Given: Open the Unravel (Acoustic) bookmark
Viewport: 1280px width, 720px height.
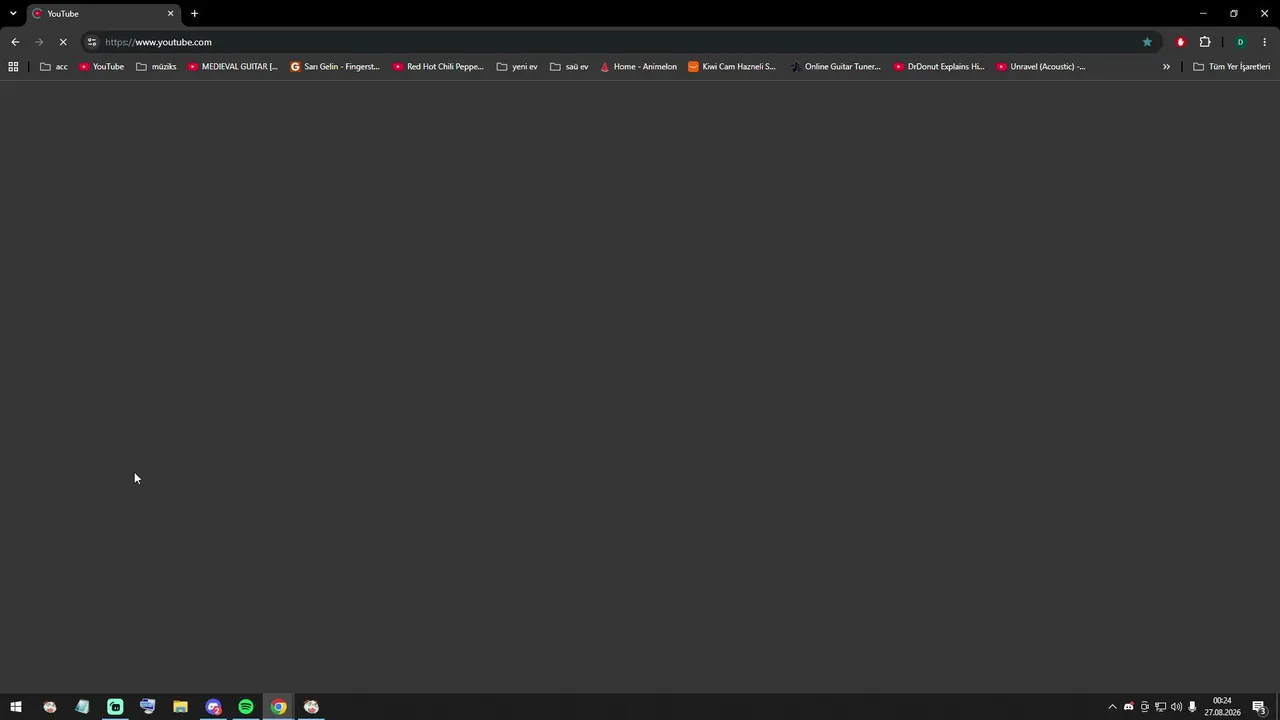Looking at the screenshot, I should point(1041,67).
